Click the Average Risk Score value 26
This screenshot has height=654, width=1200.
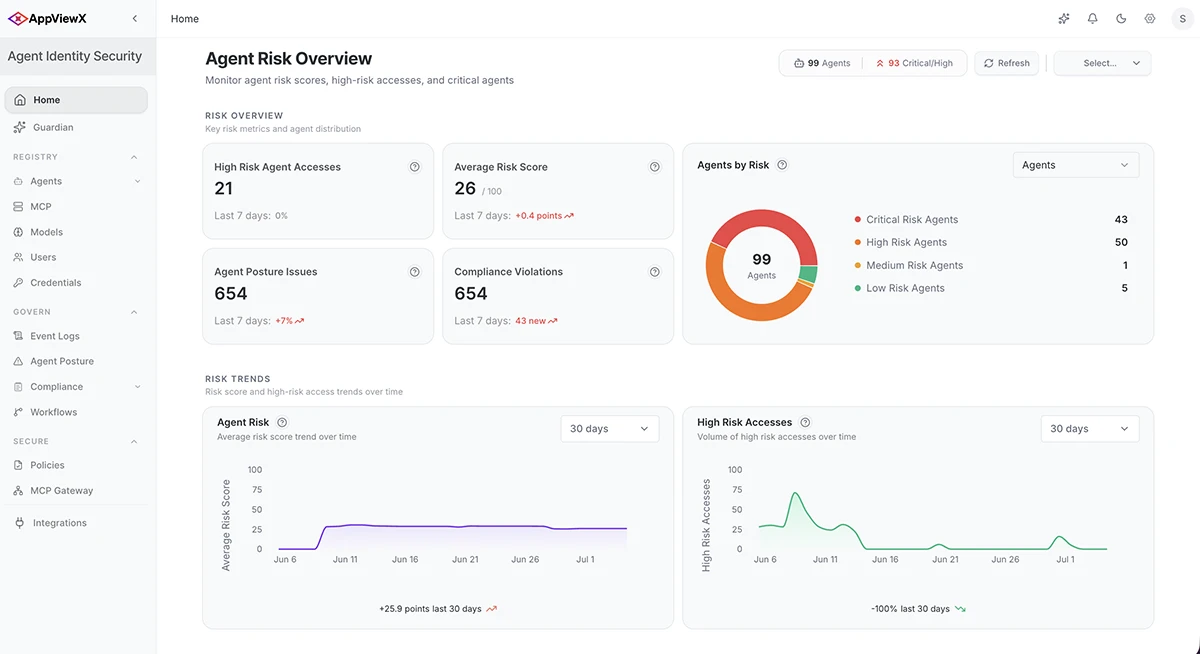(465, 189)
